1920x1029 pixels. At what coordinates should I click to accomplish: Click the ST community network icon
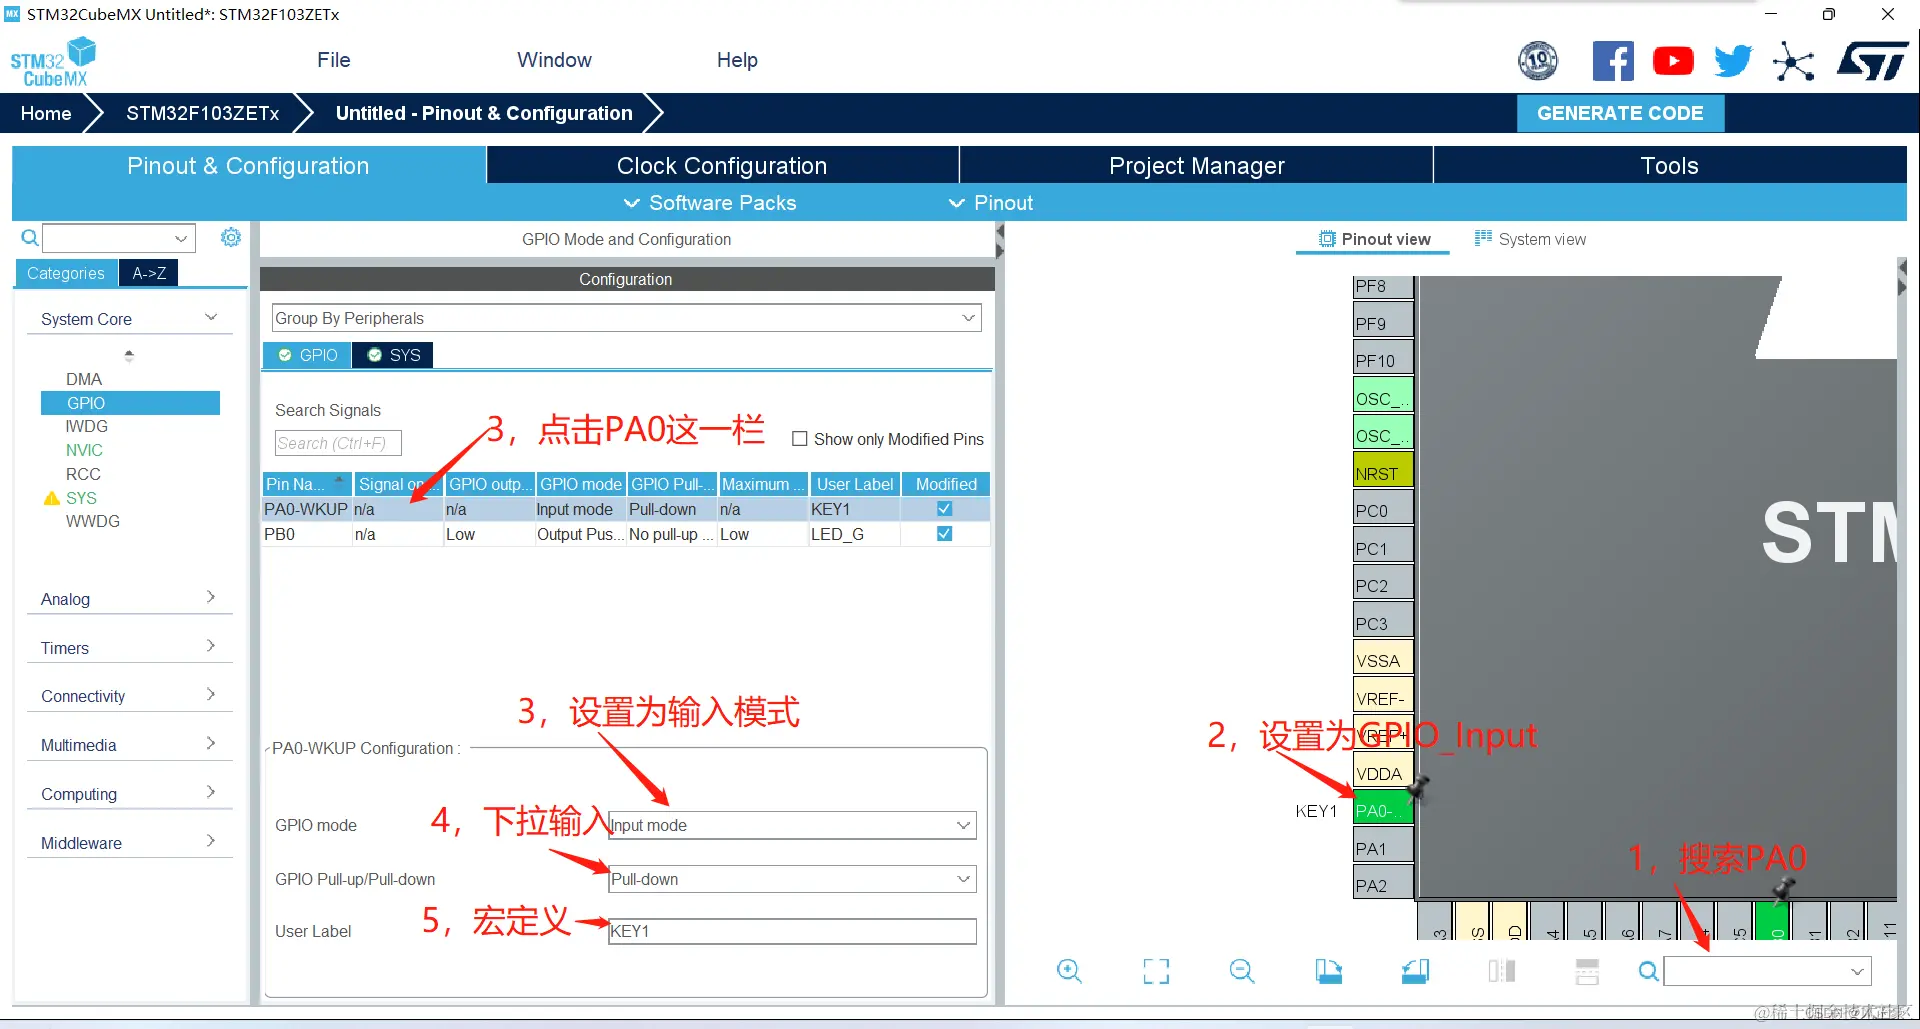[x=1793, y=61]
